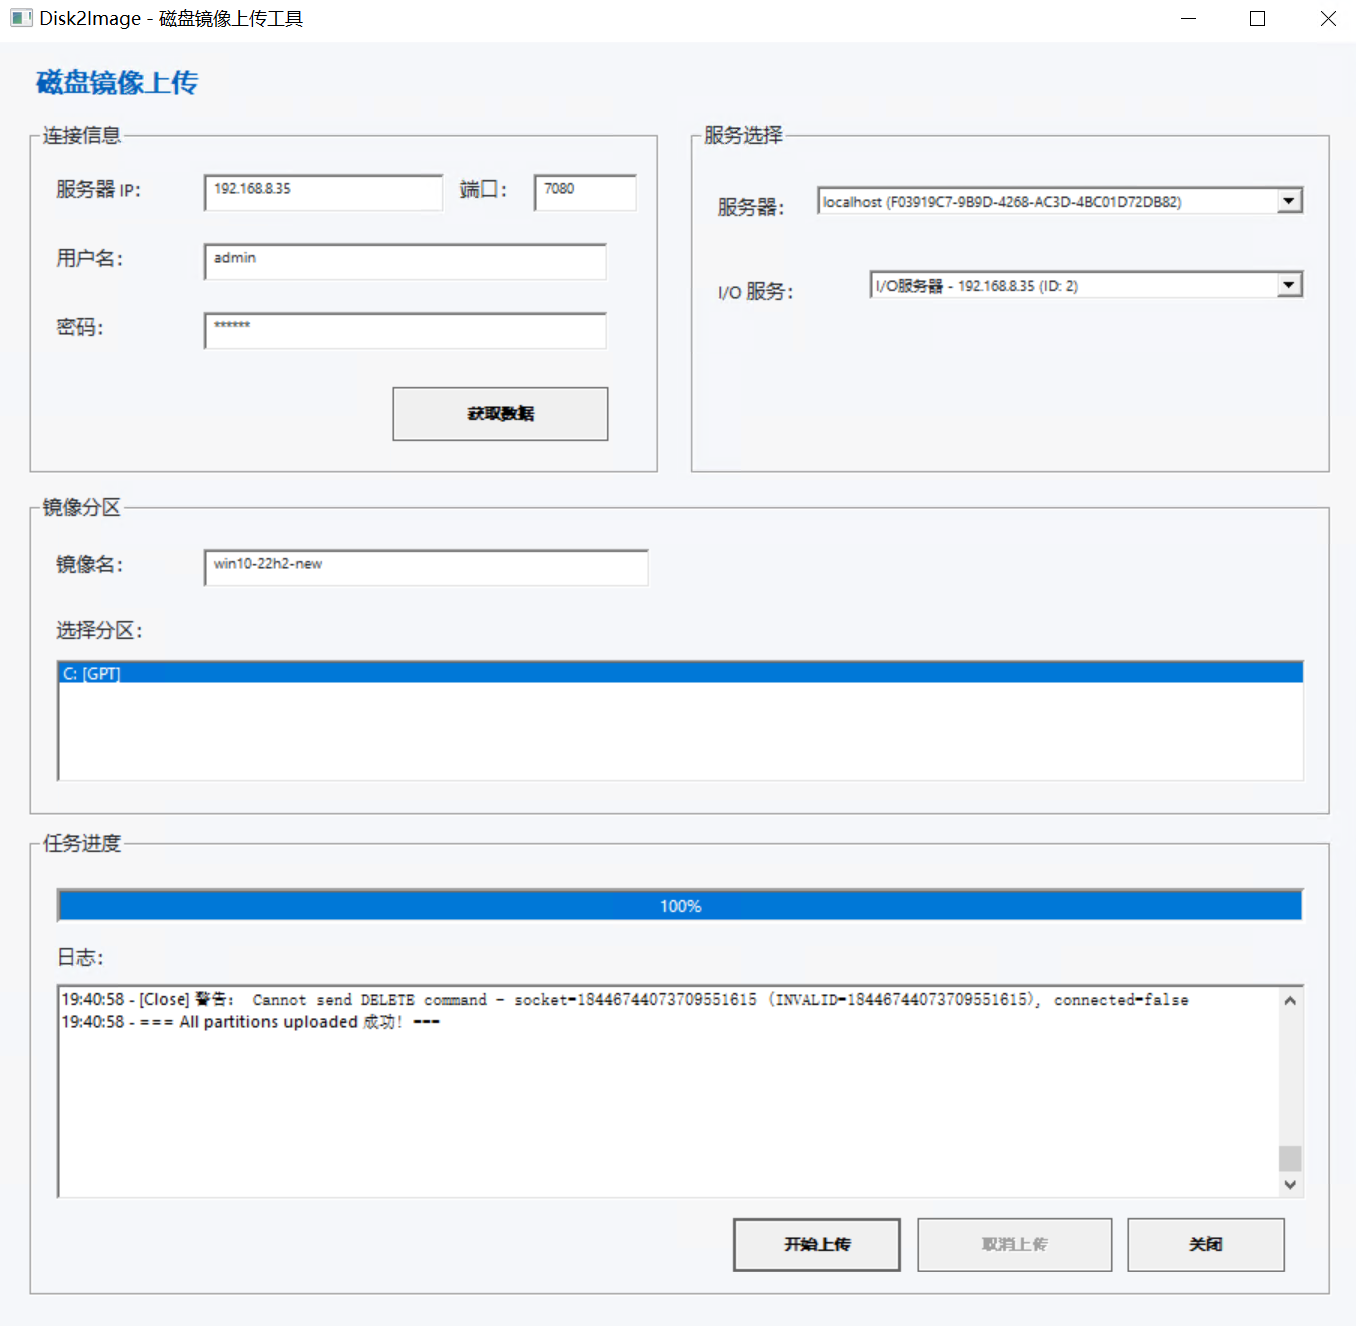Click the 用户名 field containing admin
This screenshot has width=1356, height=1326.
[x=405, y=261]
